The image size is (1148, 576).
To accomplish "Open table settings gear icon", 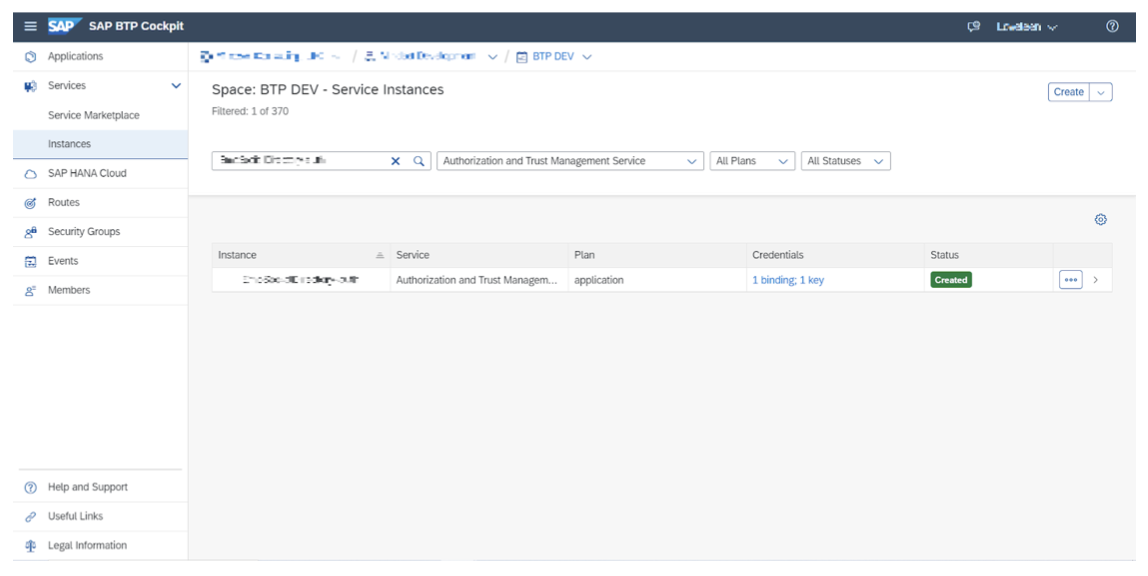I will (x=1100, y=220).
